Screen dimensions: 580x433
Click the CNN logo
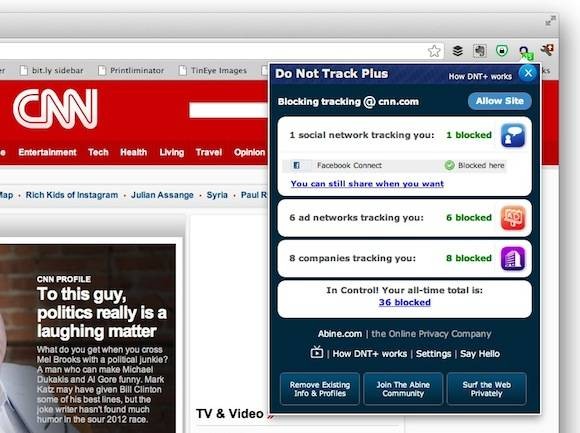point(55,109)
